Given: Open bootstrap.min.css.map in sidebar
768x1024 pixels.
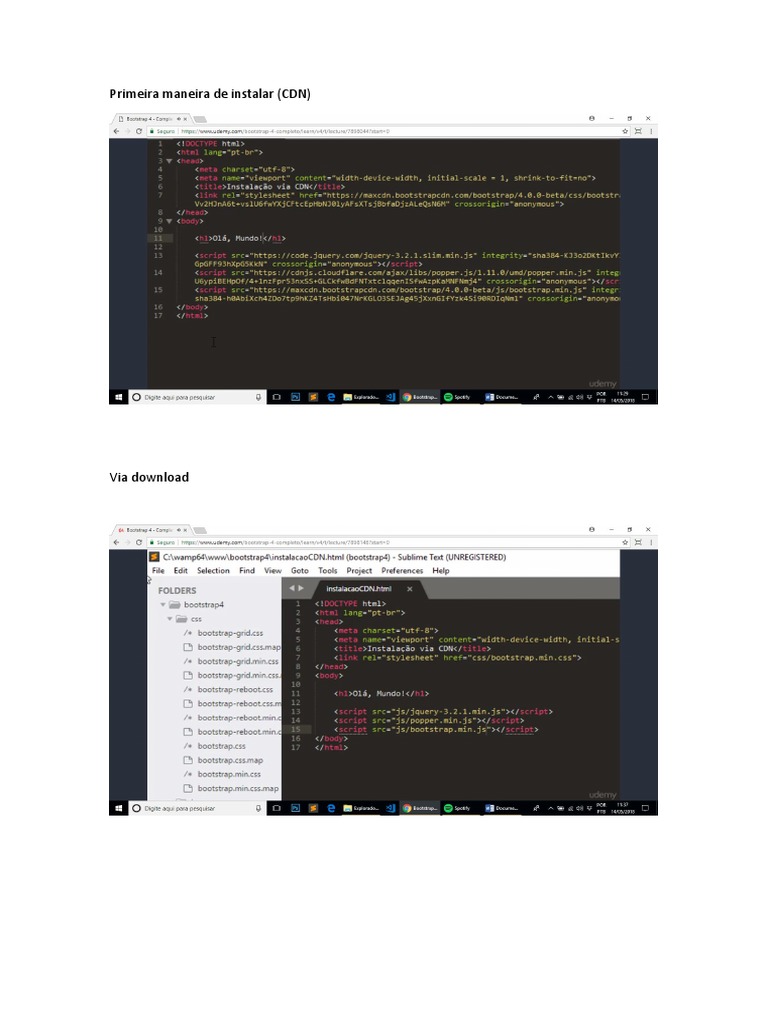Looking at the screenshot, I should (238, 788).
